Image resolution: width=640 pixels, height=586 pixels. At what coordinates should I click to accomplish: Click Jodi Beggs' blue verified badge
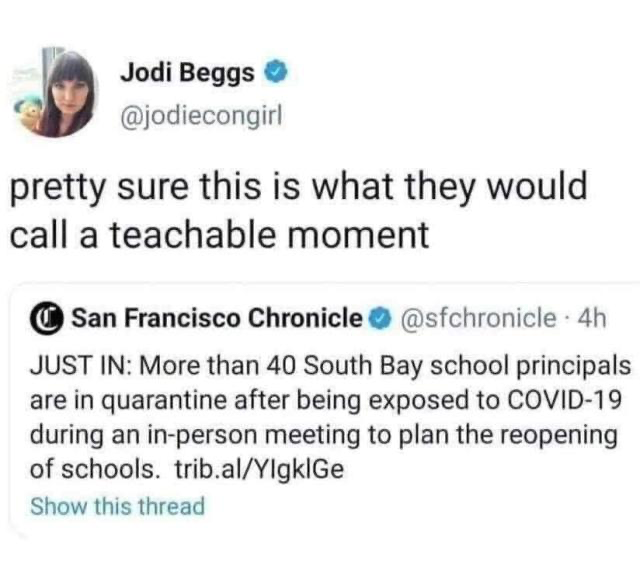tap(277, 73)
